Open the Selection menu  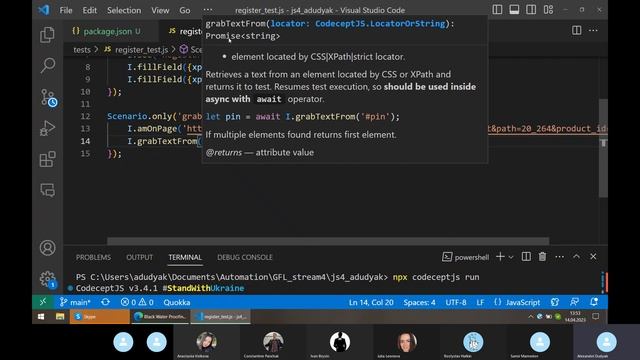[x=124, y=10]
